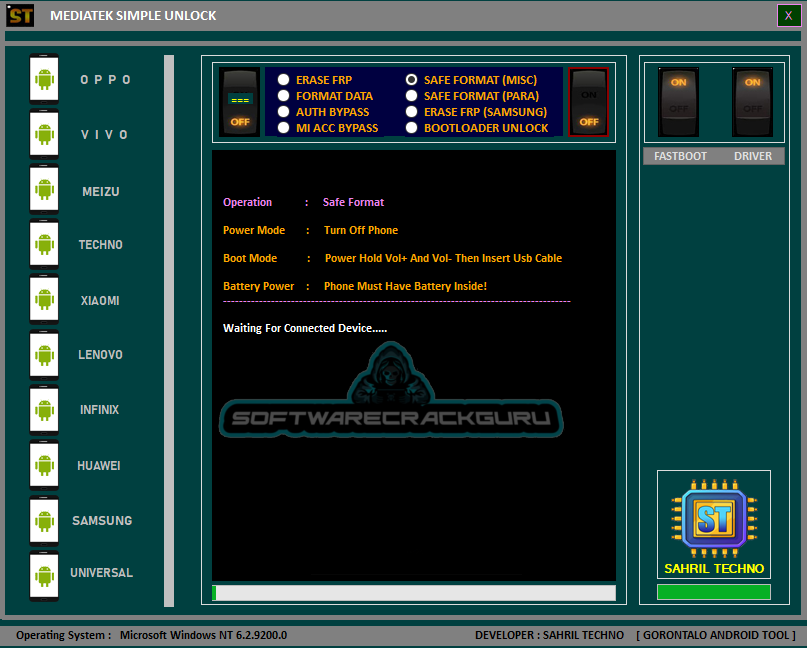Choose the INFINIX brand label
The image size is (807, 648).
point(99,410)
